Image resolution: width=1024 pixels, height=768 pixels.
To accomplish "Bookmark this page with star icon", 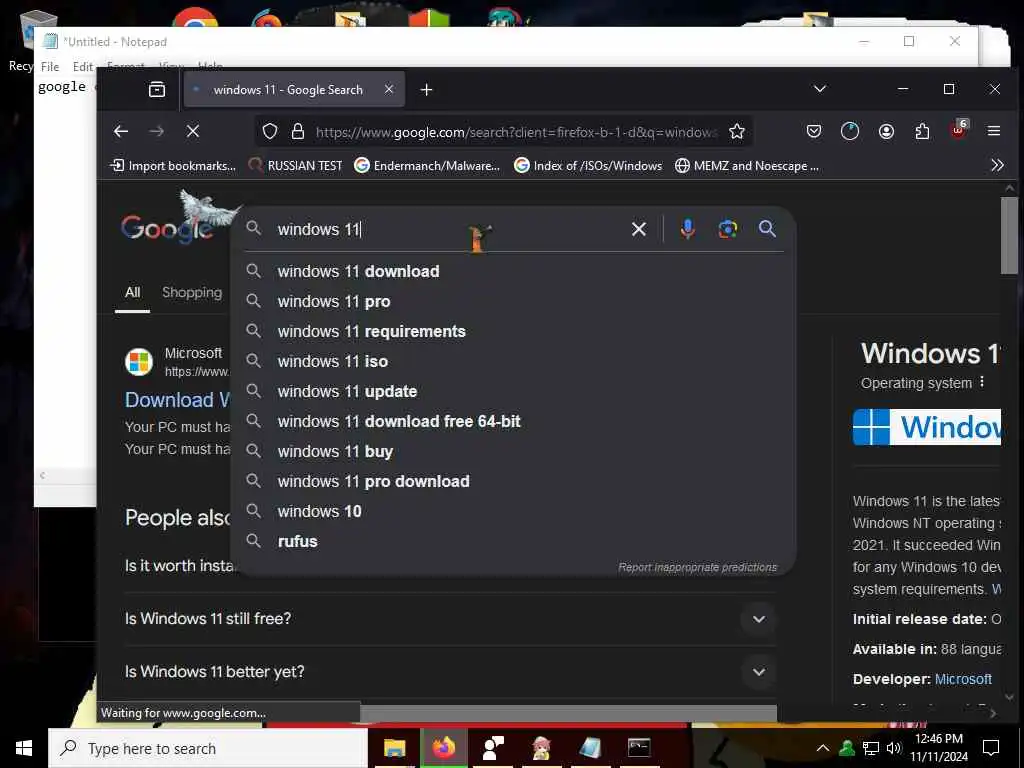I will [x=737, y=131].
